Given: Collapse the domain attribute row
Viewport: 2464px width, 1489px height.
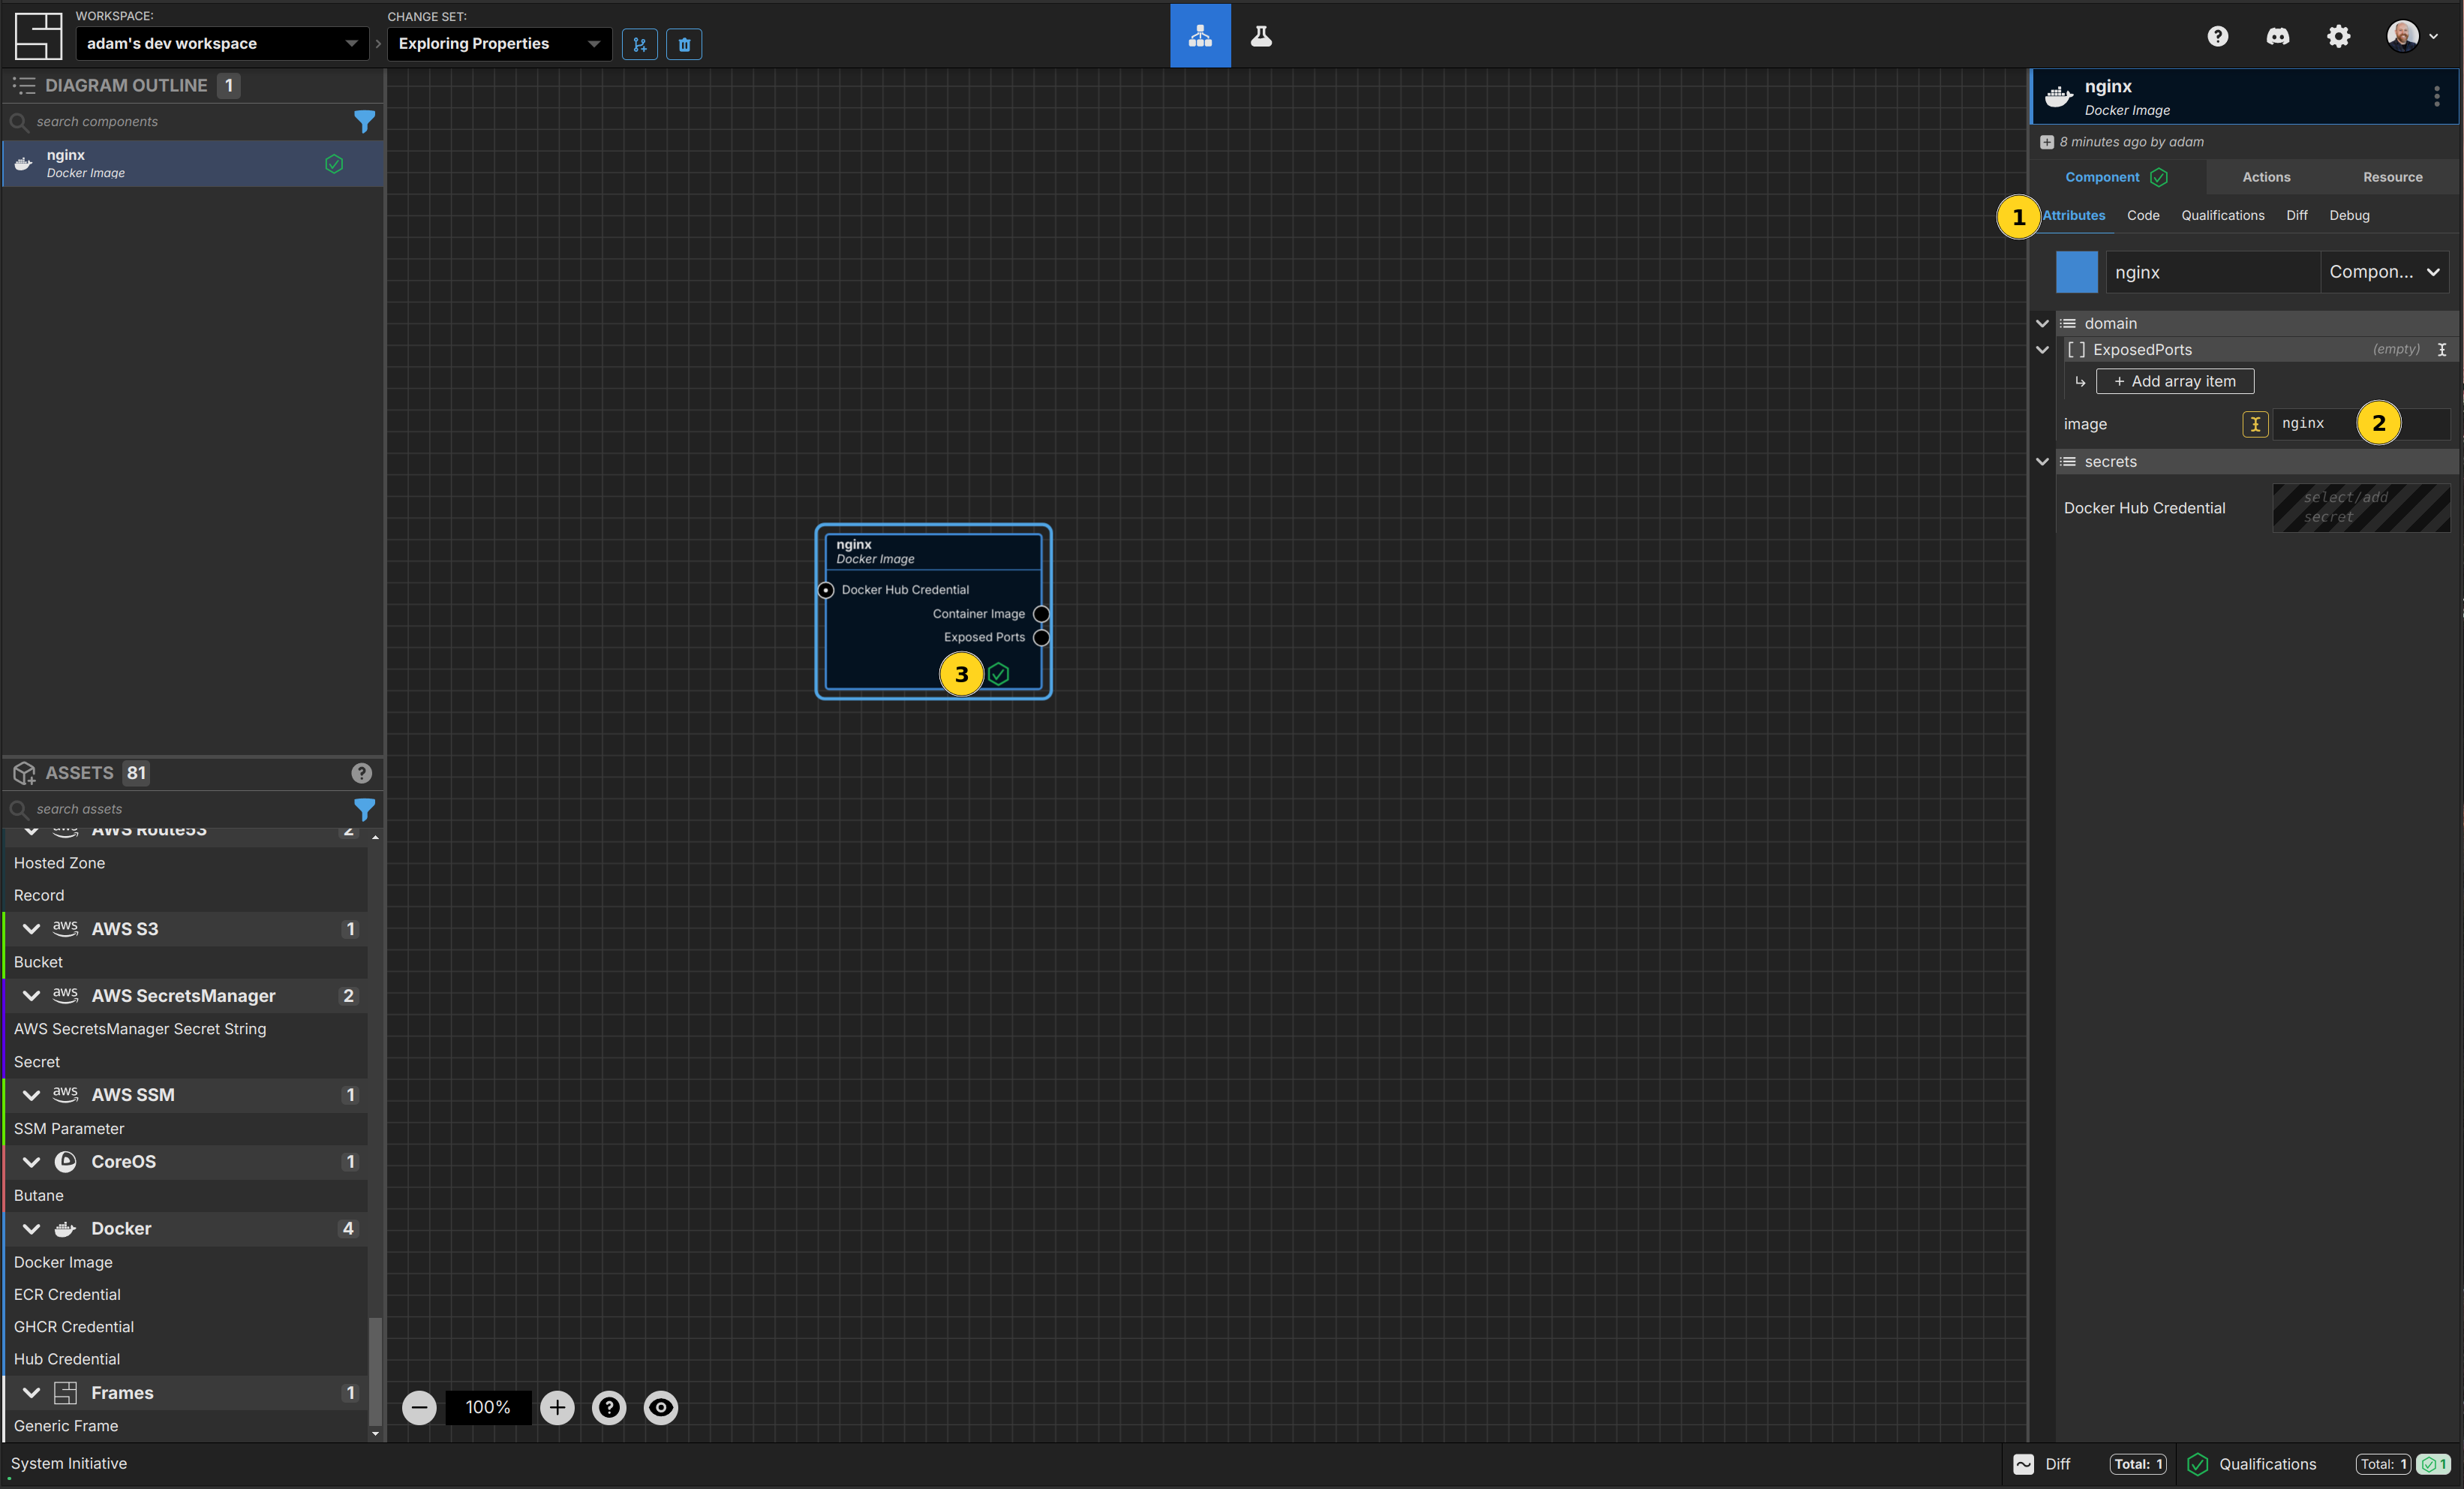Looking at the screenshot, I should (x=2045, y=322).
